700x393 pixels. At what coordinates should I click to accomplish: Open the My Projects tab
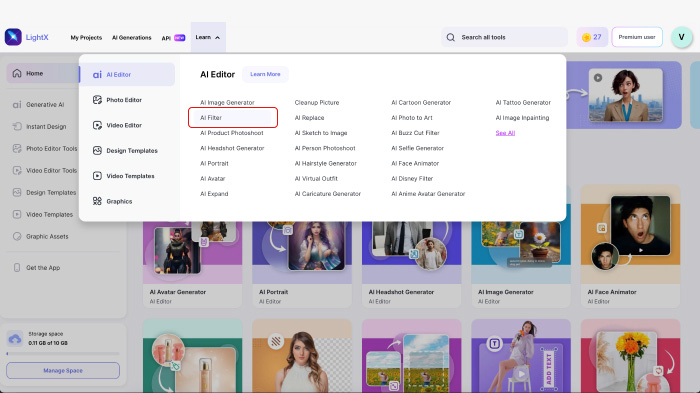click(86, 38)
